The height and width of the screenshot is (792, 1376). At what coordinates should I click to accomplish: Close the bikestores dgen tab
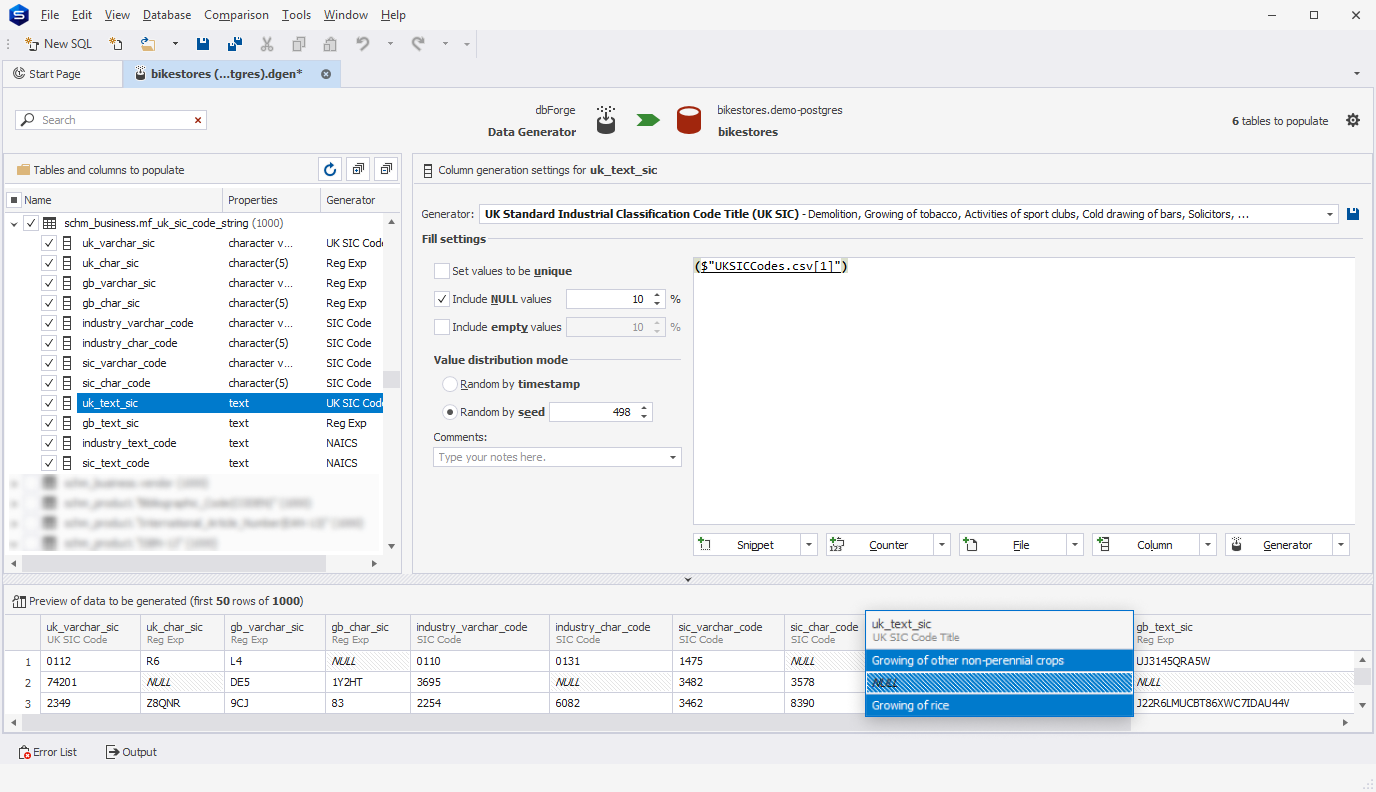click(x=326, y=74)
